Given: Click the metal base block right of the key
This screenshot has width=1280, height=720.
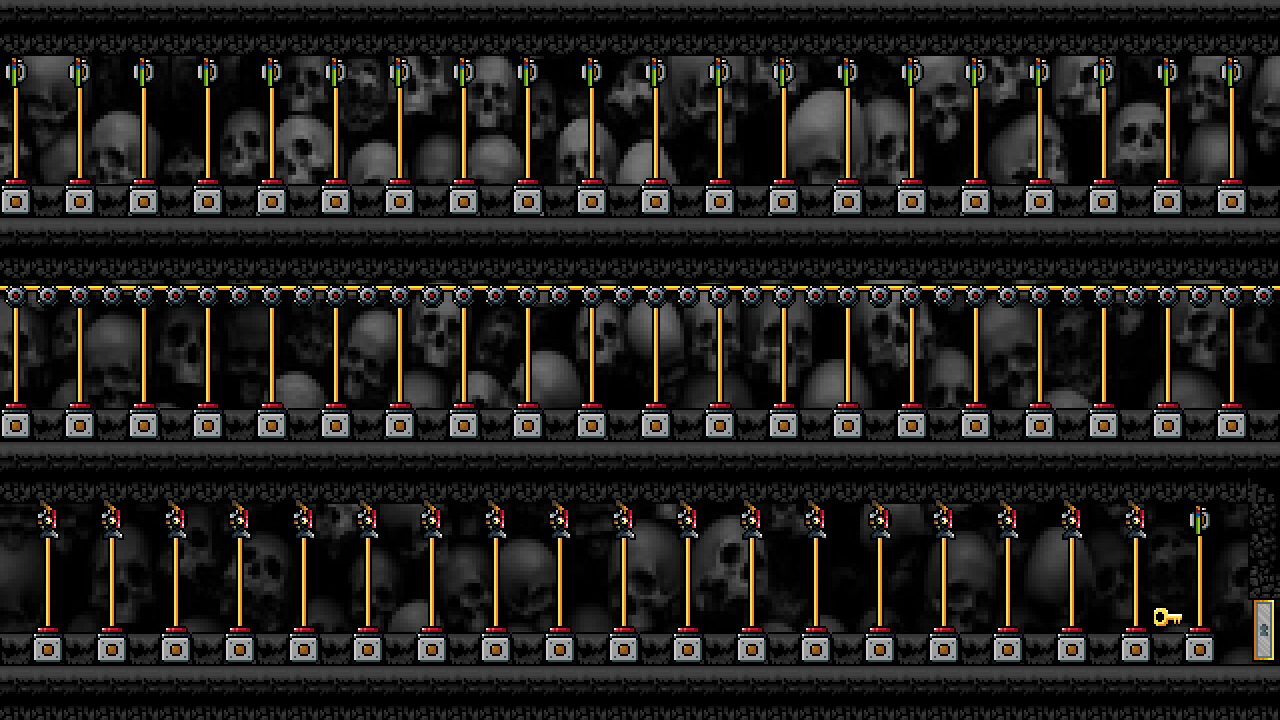Looking at the screenshot, I should [x=1199, y=649].
